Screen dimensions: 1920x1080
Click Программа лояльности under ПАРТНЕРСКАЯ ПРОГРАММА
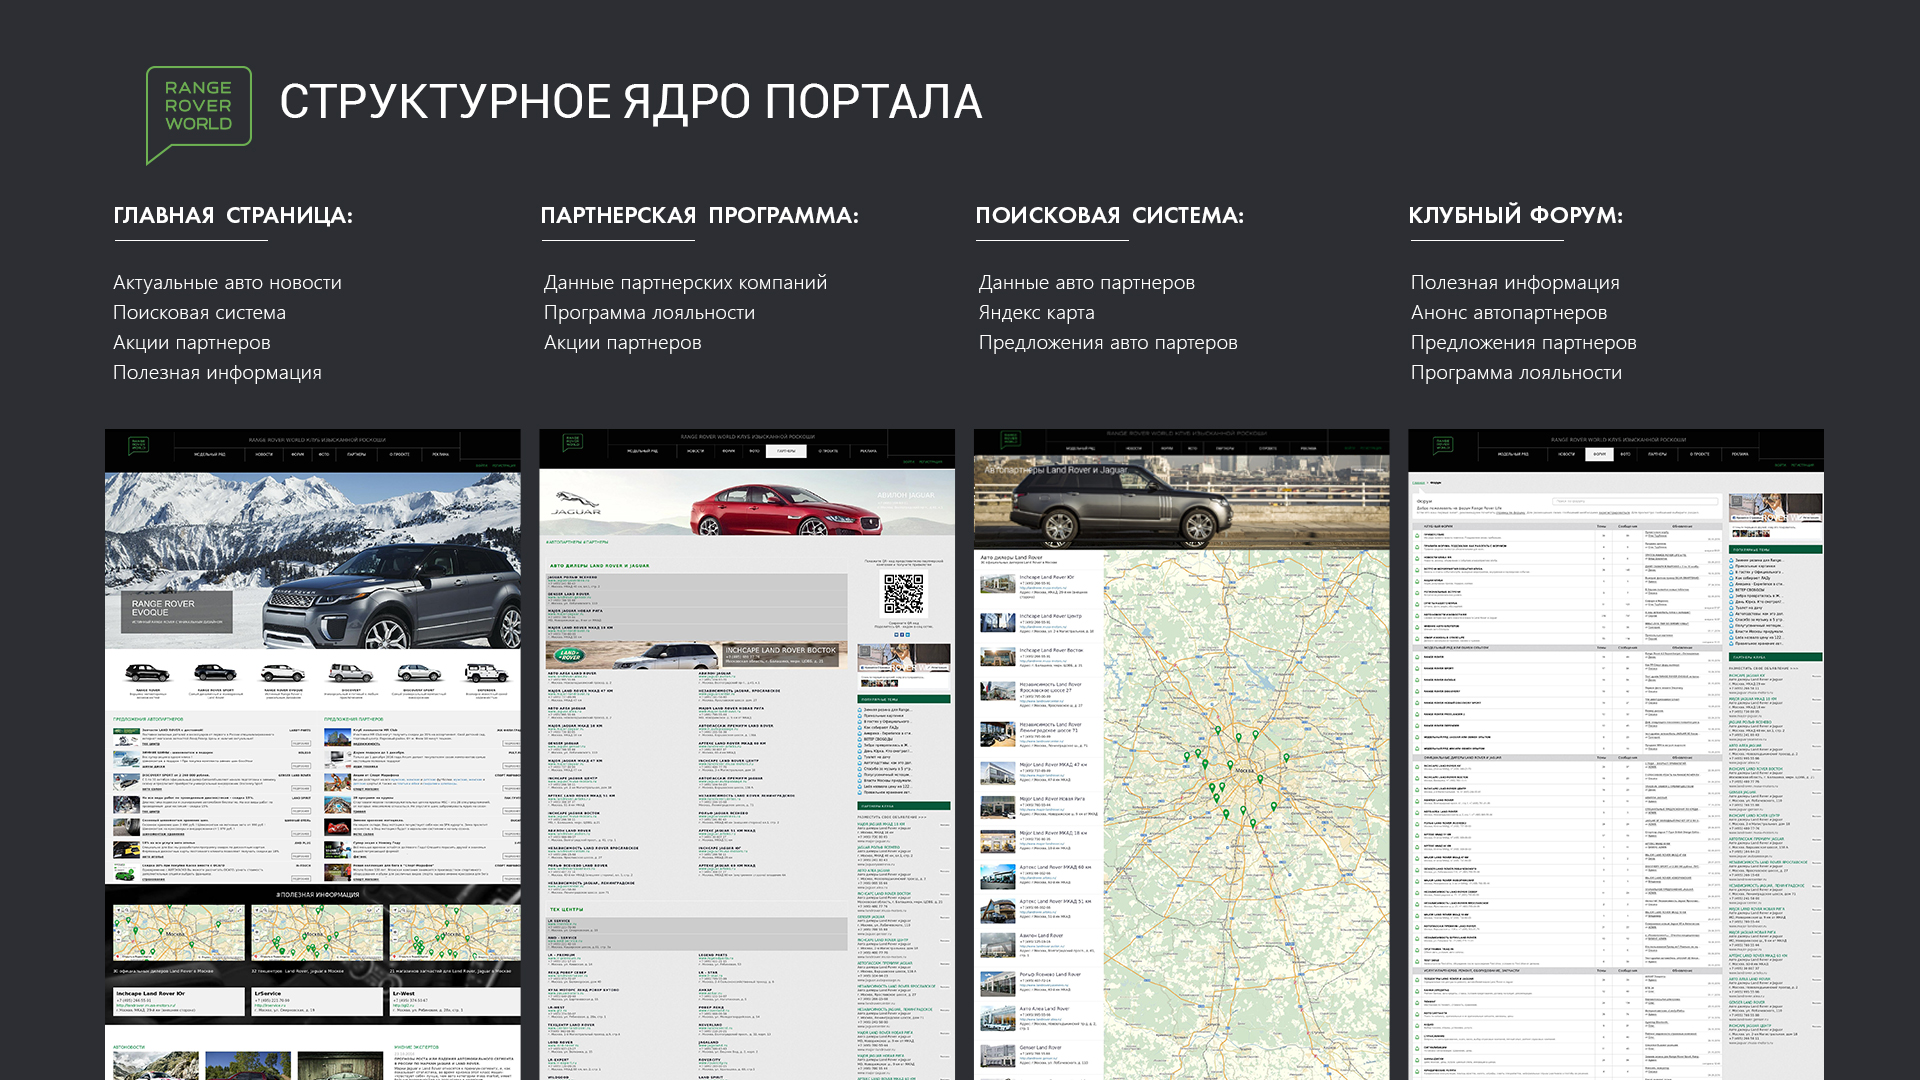[649, 313]
